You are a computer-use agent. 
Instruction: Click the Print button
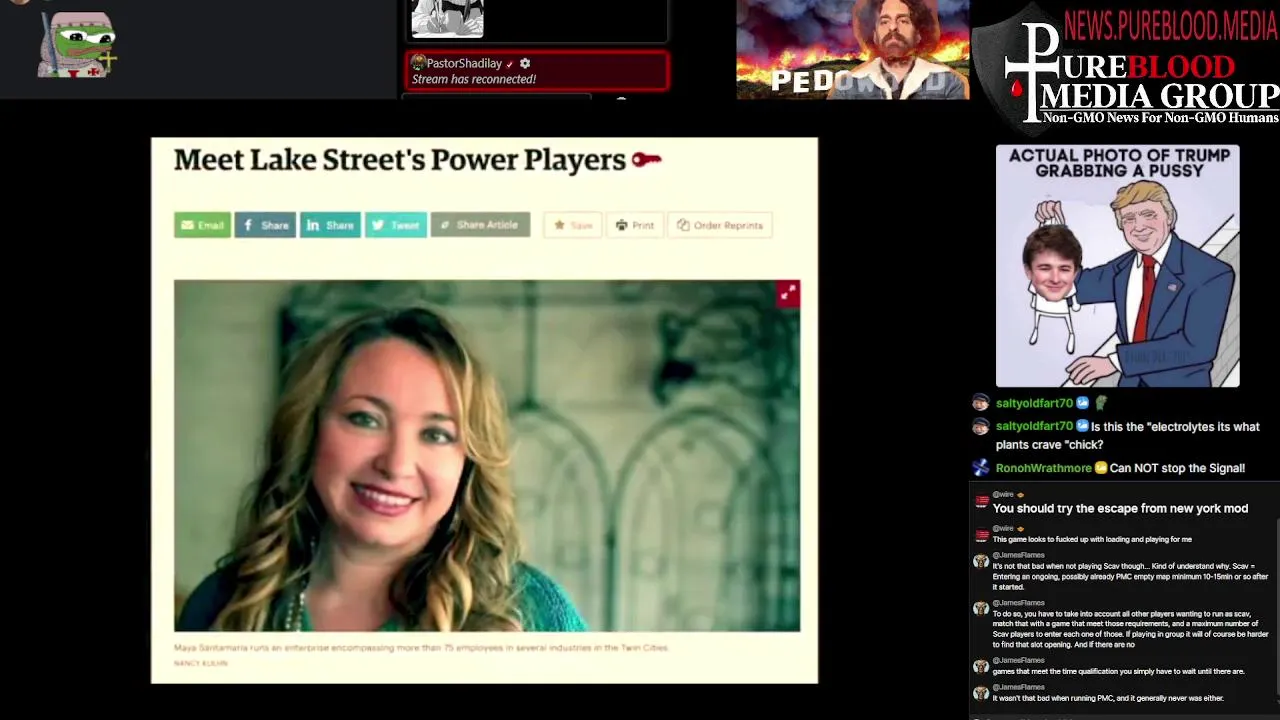[x=635, y=225]
